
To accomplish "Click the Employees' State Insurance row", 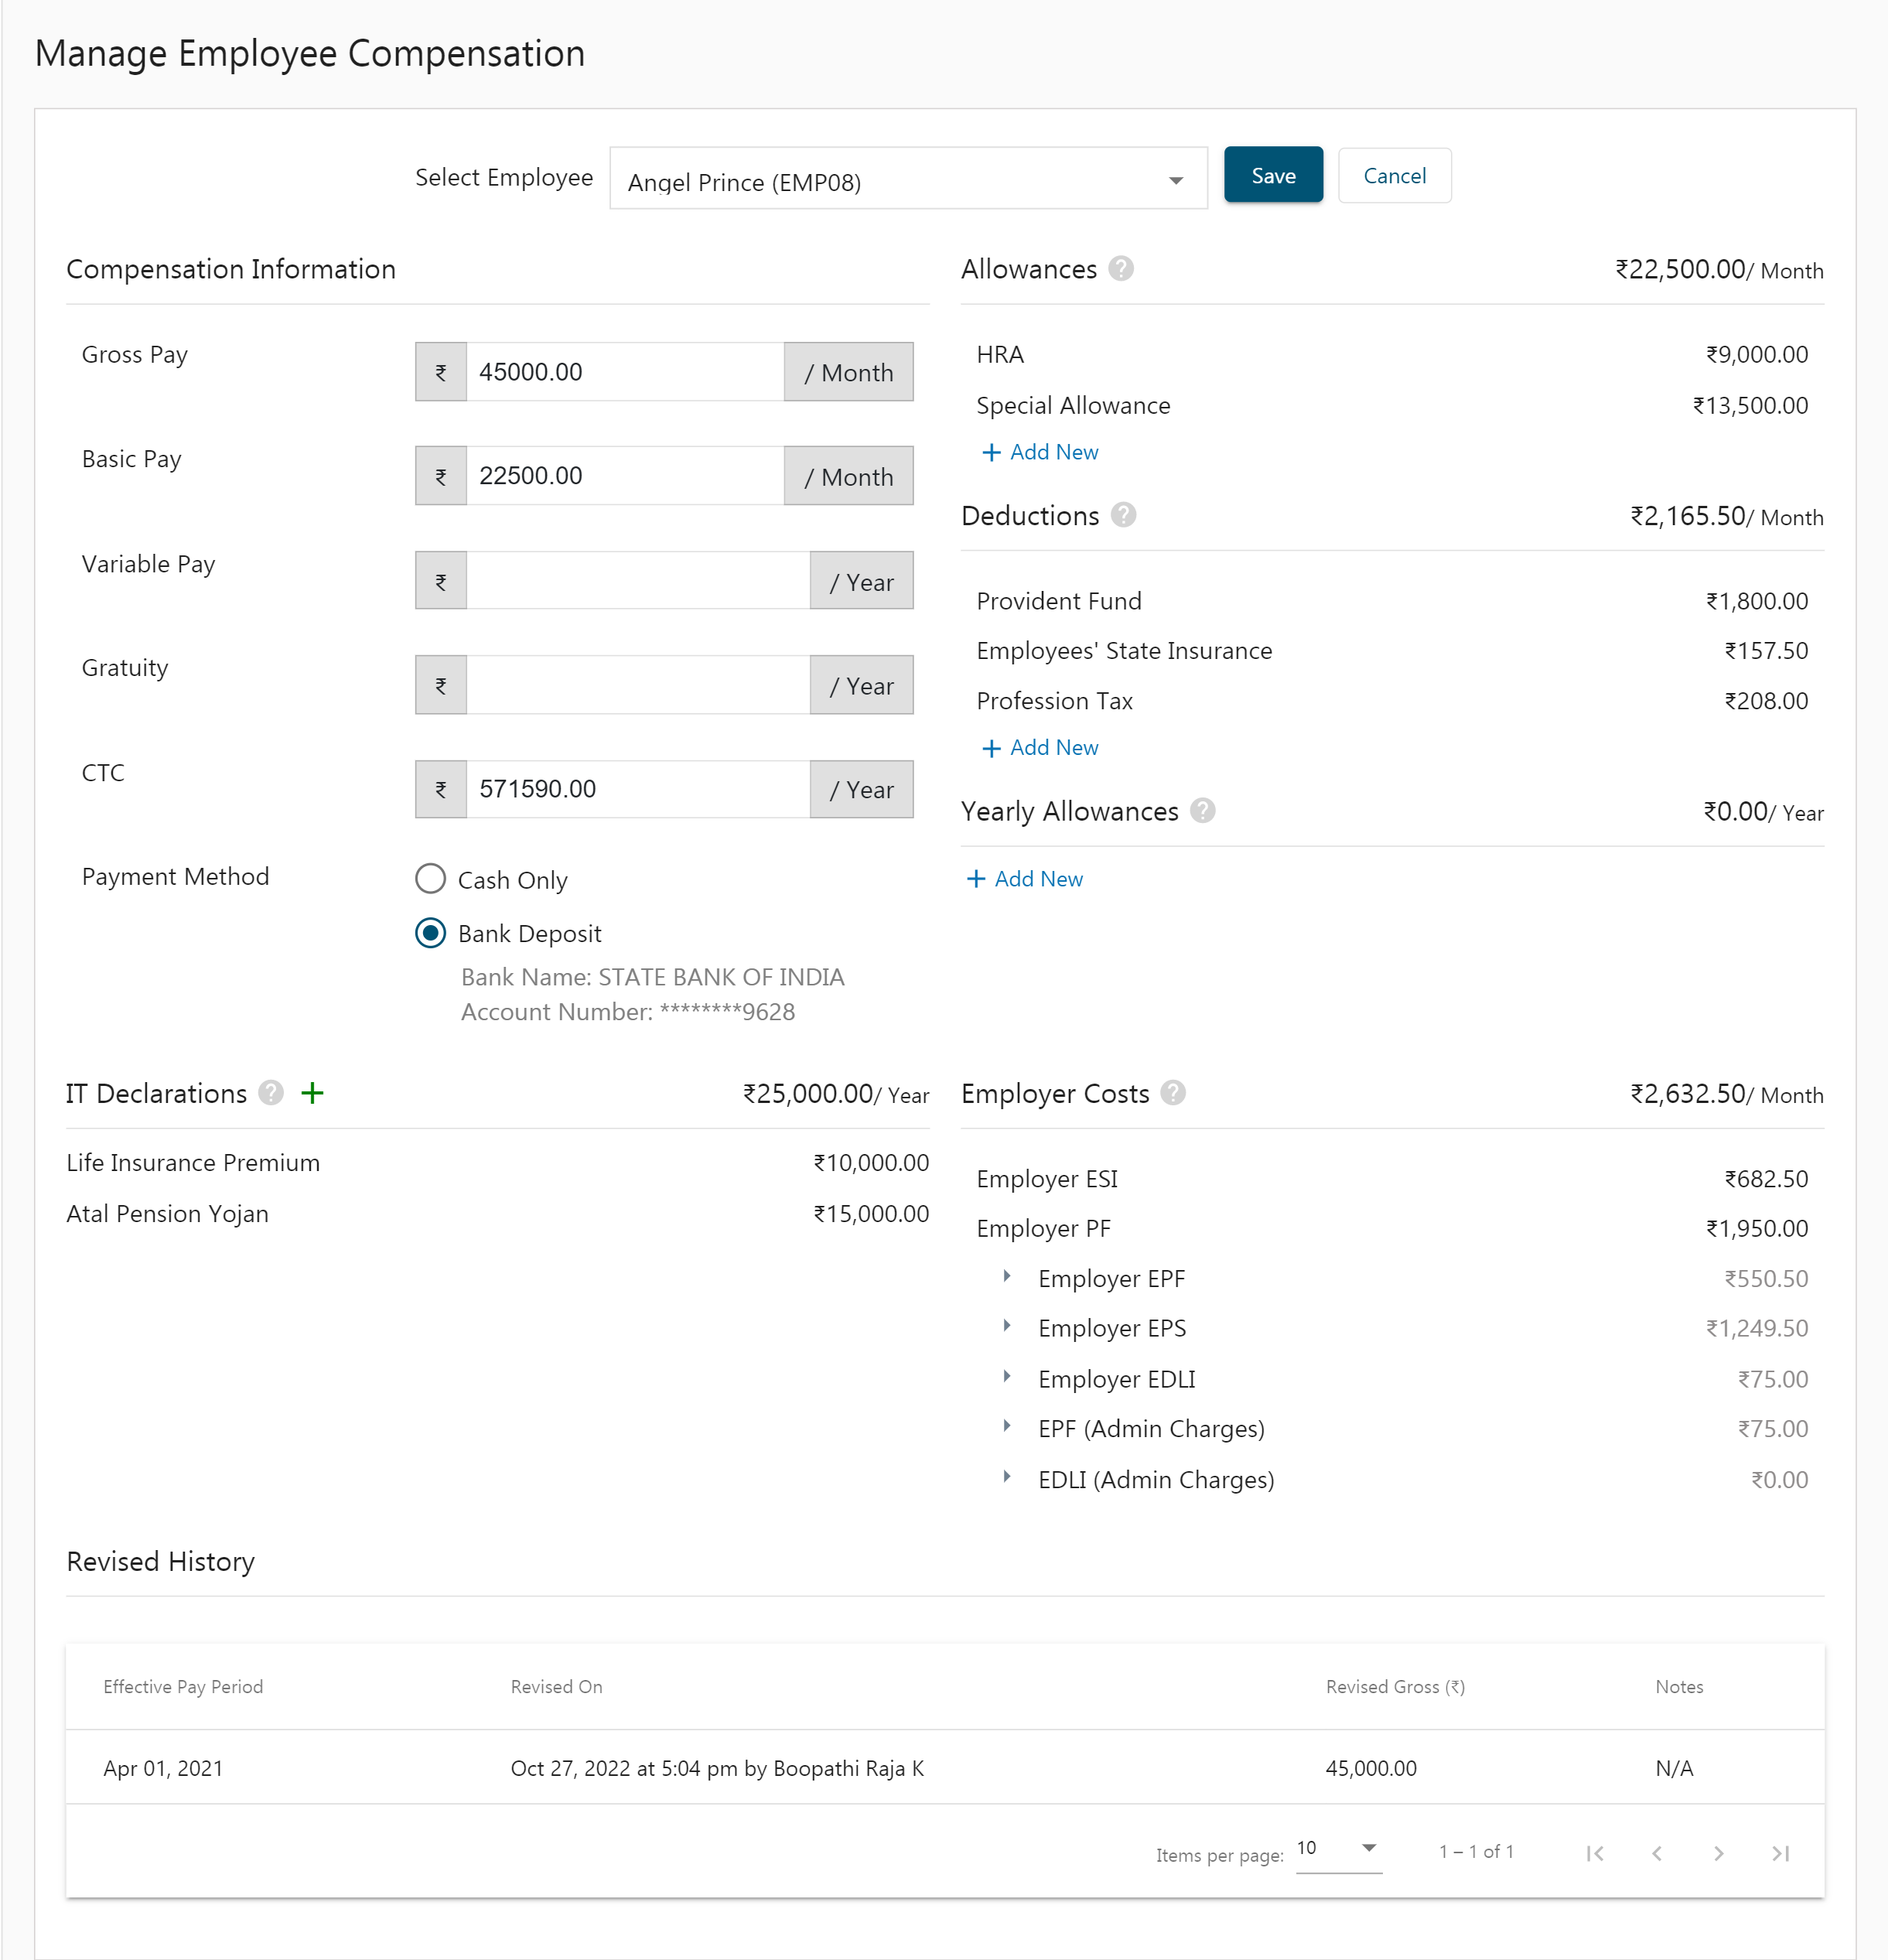I will [x=1392, y=651].
